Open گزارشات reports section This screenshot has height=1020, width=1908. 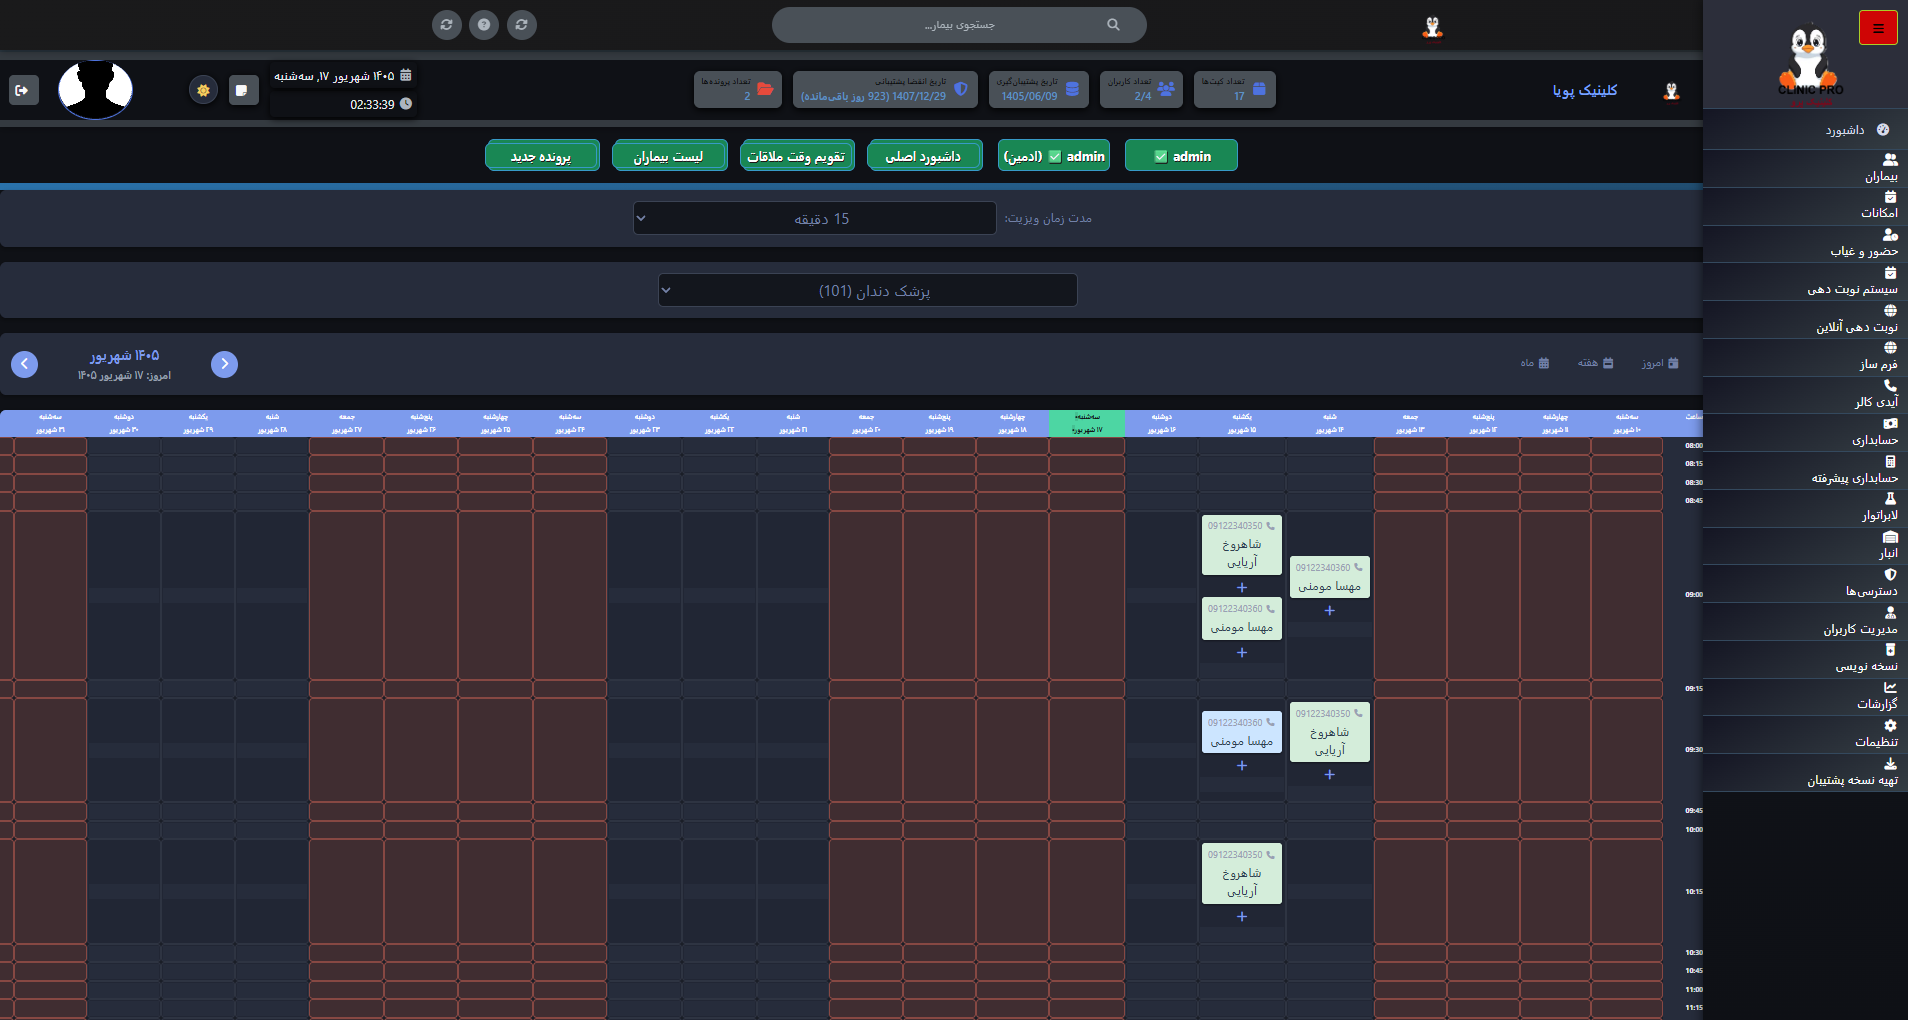tap(1805, 697)
